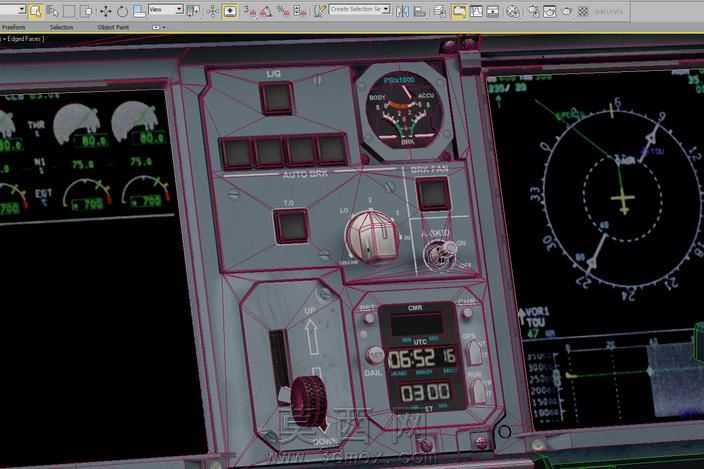Select the Select and Scale tool
The height and width of the screenshot is (469, 704).
139,11
